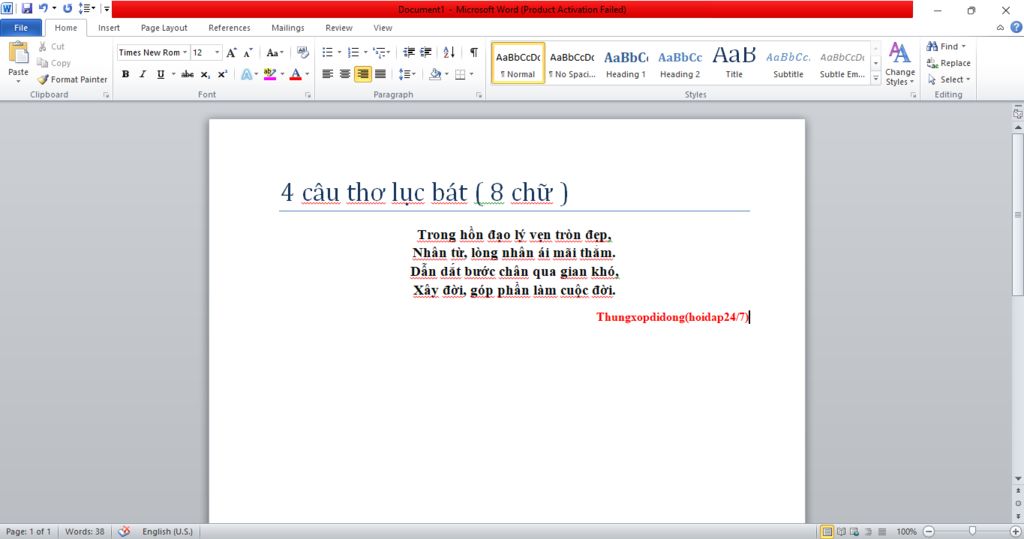Toggle Italic formatting
Image resolution: width=1024 pixels, height=539 pixels.
pos(142,74)
